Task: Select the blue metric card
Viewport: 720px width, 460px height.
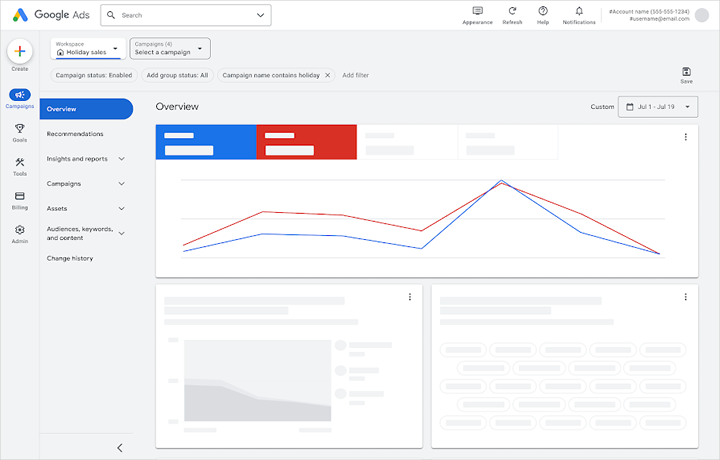Action: (x=206, y=142)
